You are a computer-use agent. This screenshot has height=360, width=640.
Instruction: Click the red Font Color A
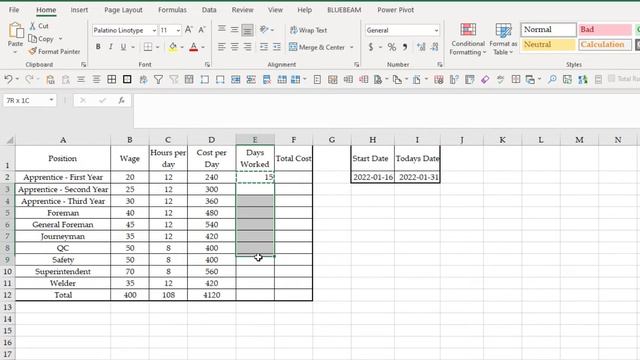pyautogui.click(x=194, y=47)
